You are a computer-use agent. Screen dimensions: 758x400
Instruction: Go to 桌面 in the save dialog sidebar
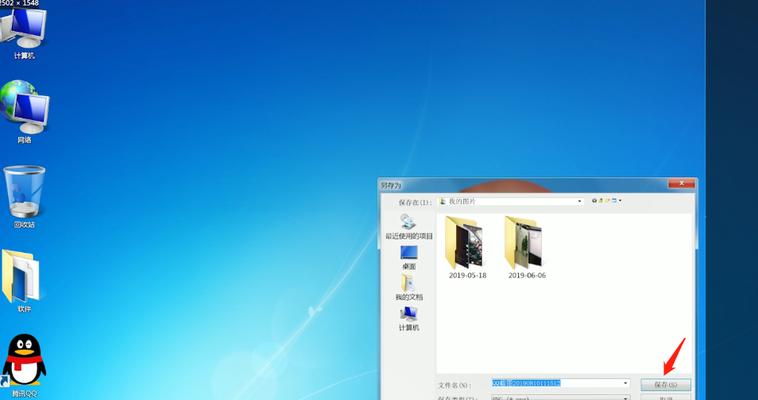[409, 258]
